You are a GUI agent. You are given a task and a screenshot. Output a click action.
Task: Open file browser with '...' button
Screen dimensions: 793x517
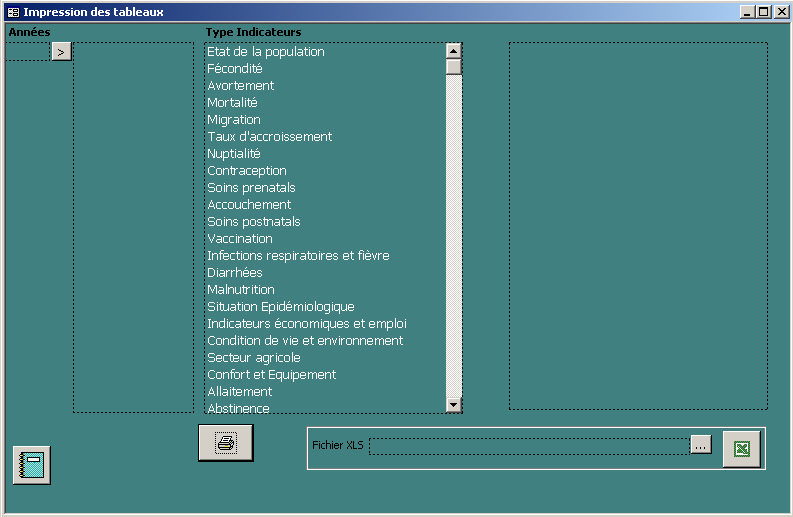click(701, 446)
